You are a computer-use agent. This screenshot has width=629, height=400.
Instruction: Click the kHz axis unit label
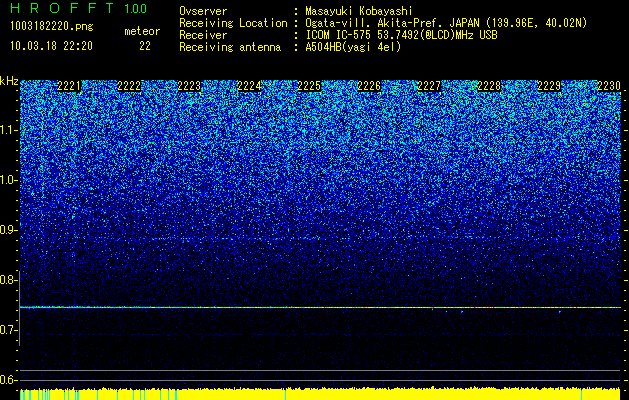pos(9,81)
